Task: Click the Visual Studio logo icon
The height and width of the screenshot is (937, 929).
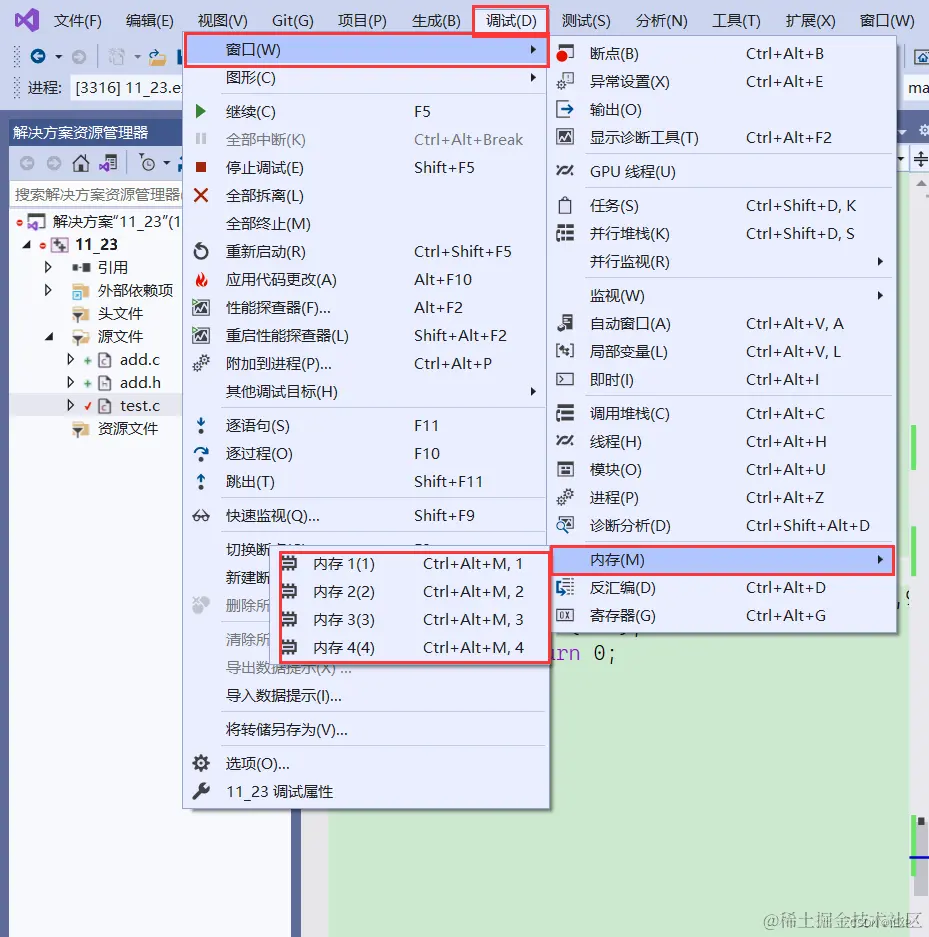Action: tap(27, 20)
